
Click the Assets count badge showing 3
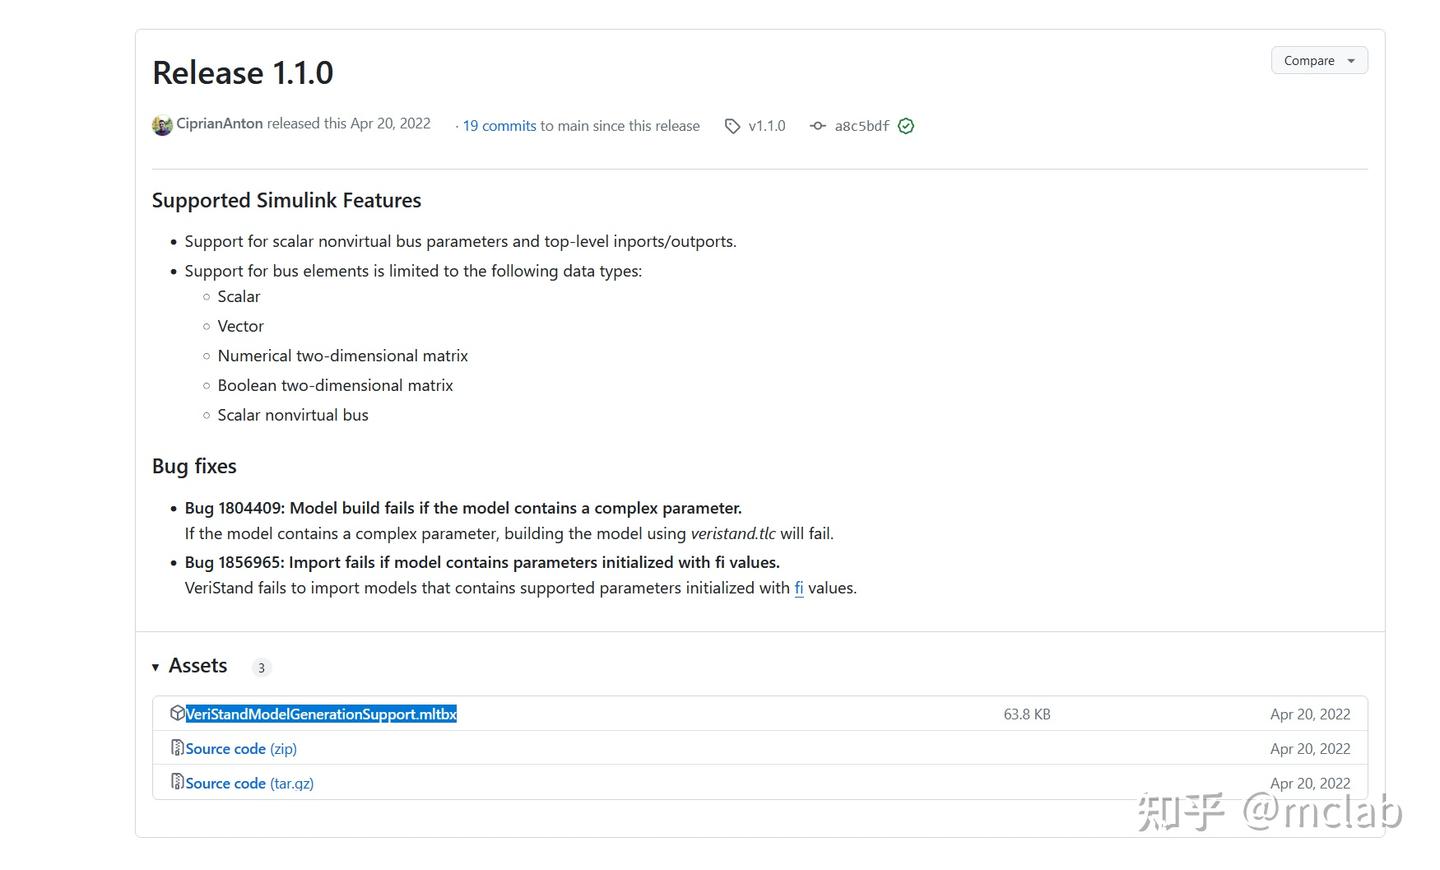pyautogui.click(x=261, y=668)
